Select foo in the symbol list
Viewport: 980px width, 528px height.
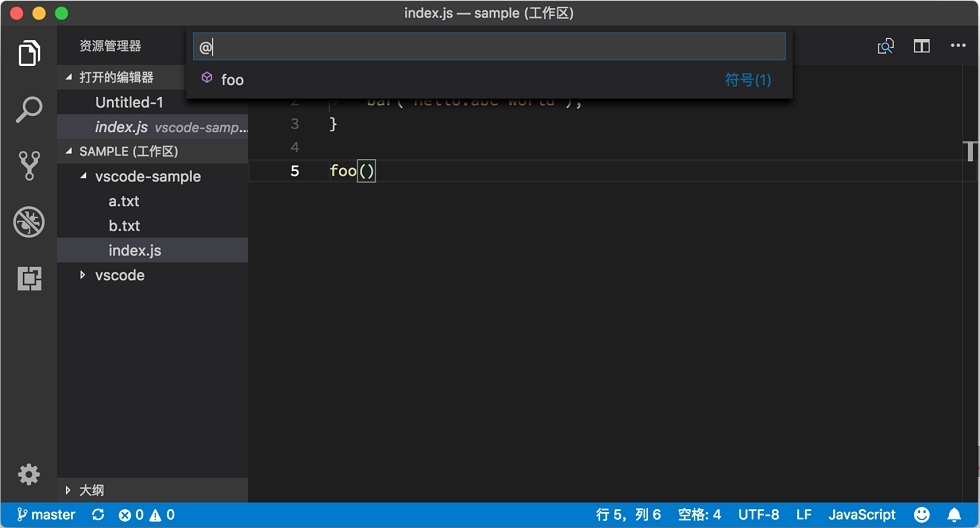tap(489, 79)
